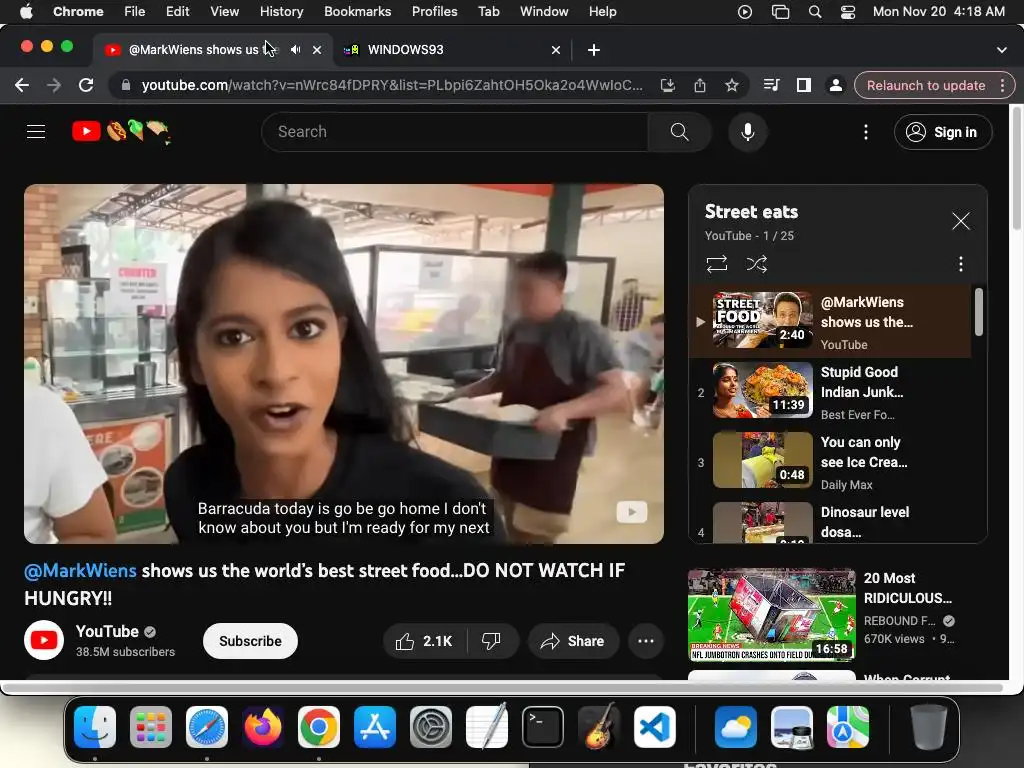
Task: Open the 20 Most RIDICULOUS video thumbnail
Action: pos(771,615)
